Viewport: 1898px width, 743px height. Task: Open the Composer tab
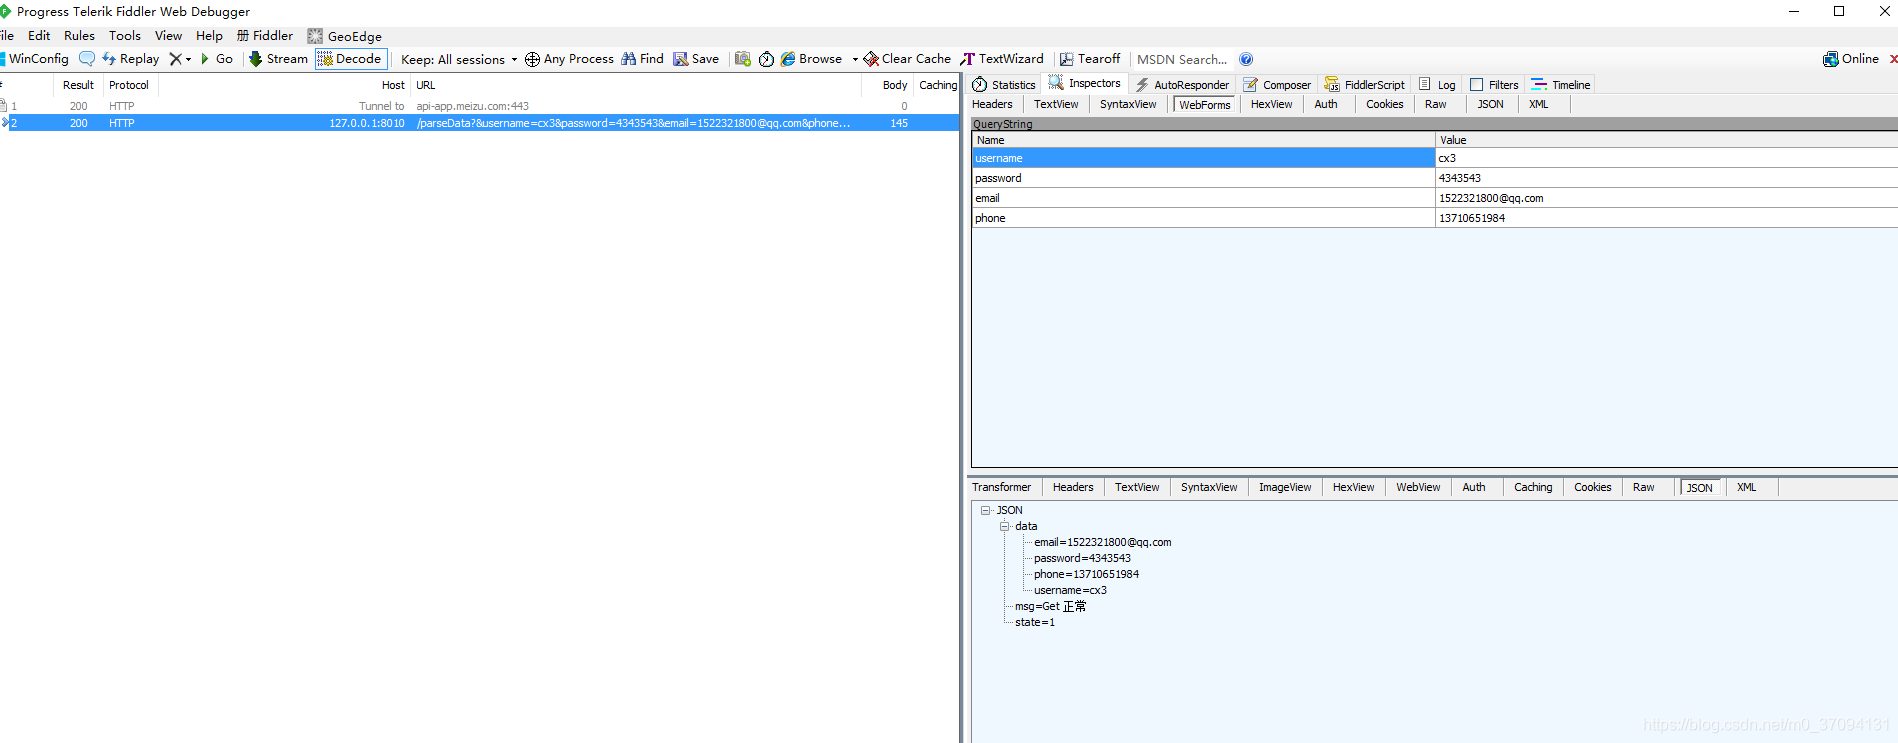pos(1277,85)
